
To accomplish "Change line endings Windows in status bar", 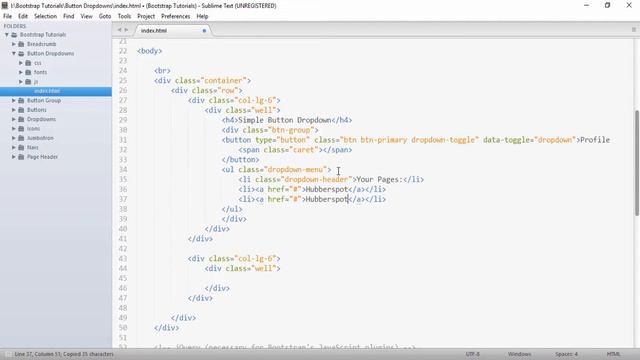I will pyautogui.click(x=519, y=354).
